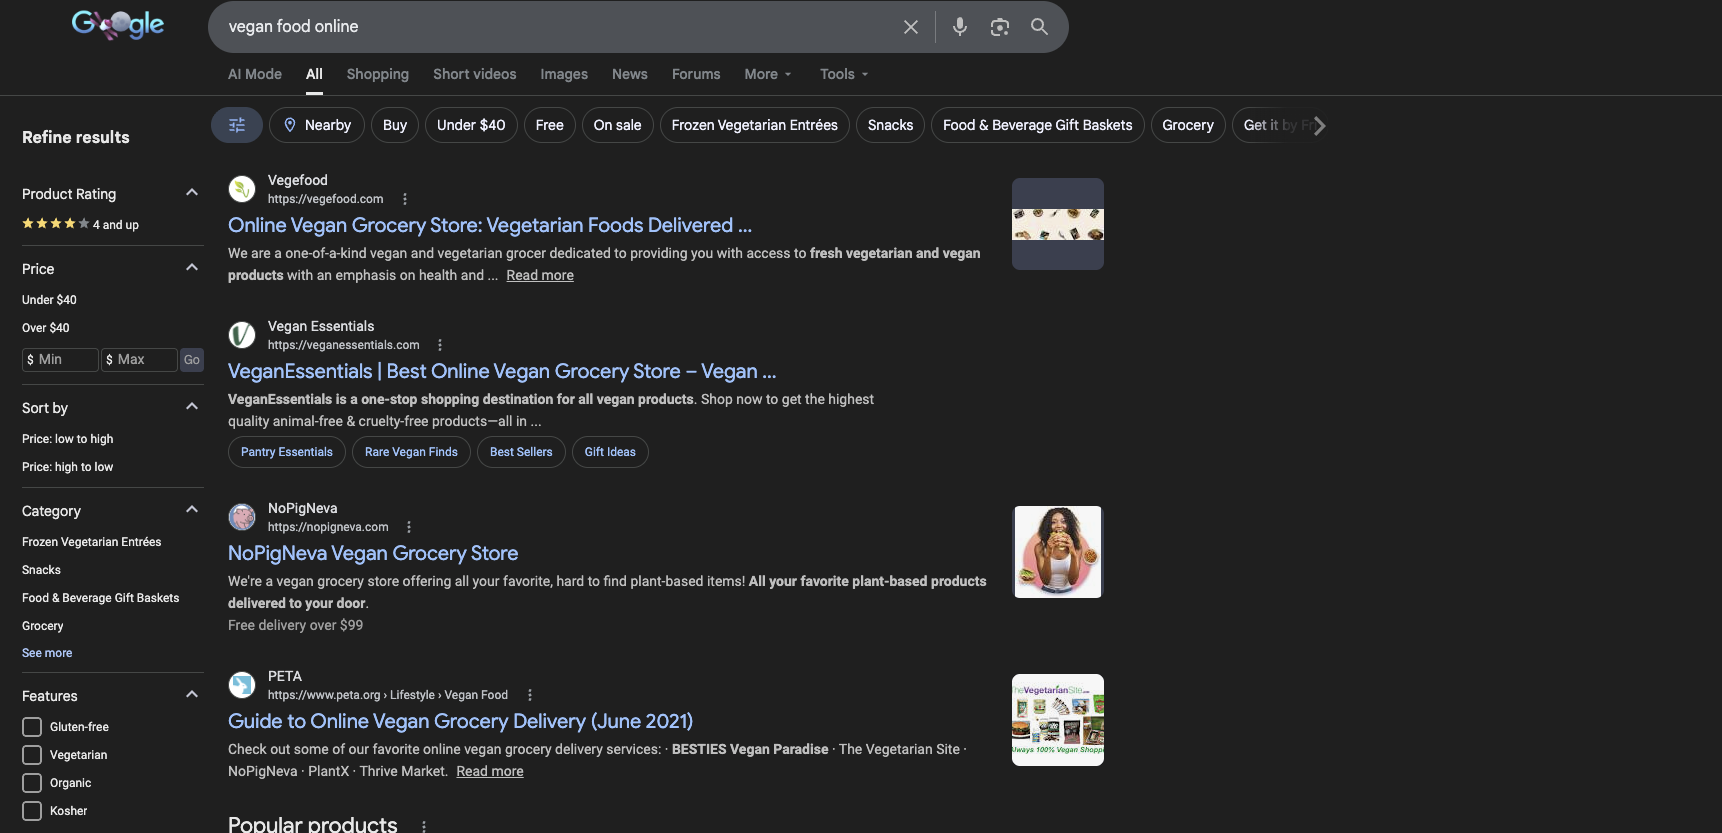This screenshot has height=833, width=1722.
Task: Click the Min price input field
Action: pyautogui.click(x=61, y=360)
